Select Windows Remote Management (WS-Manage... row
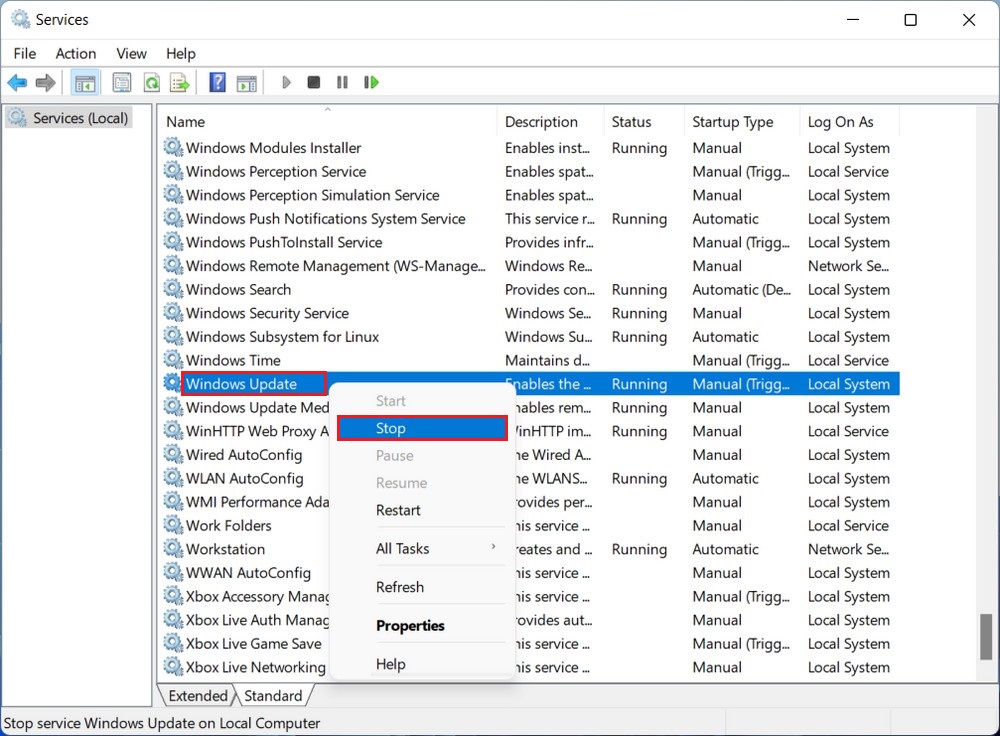 point(529,265)
